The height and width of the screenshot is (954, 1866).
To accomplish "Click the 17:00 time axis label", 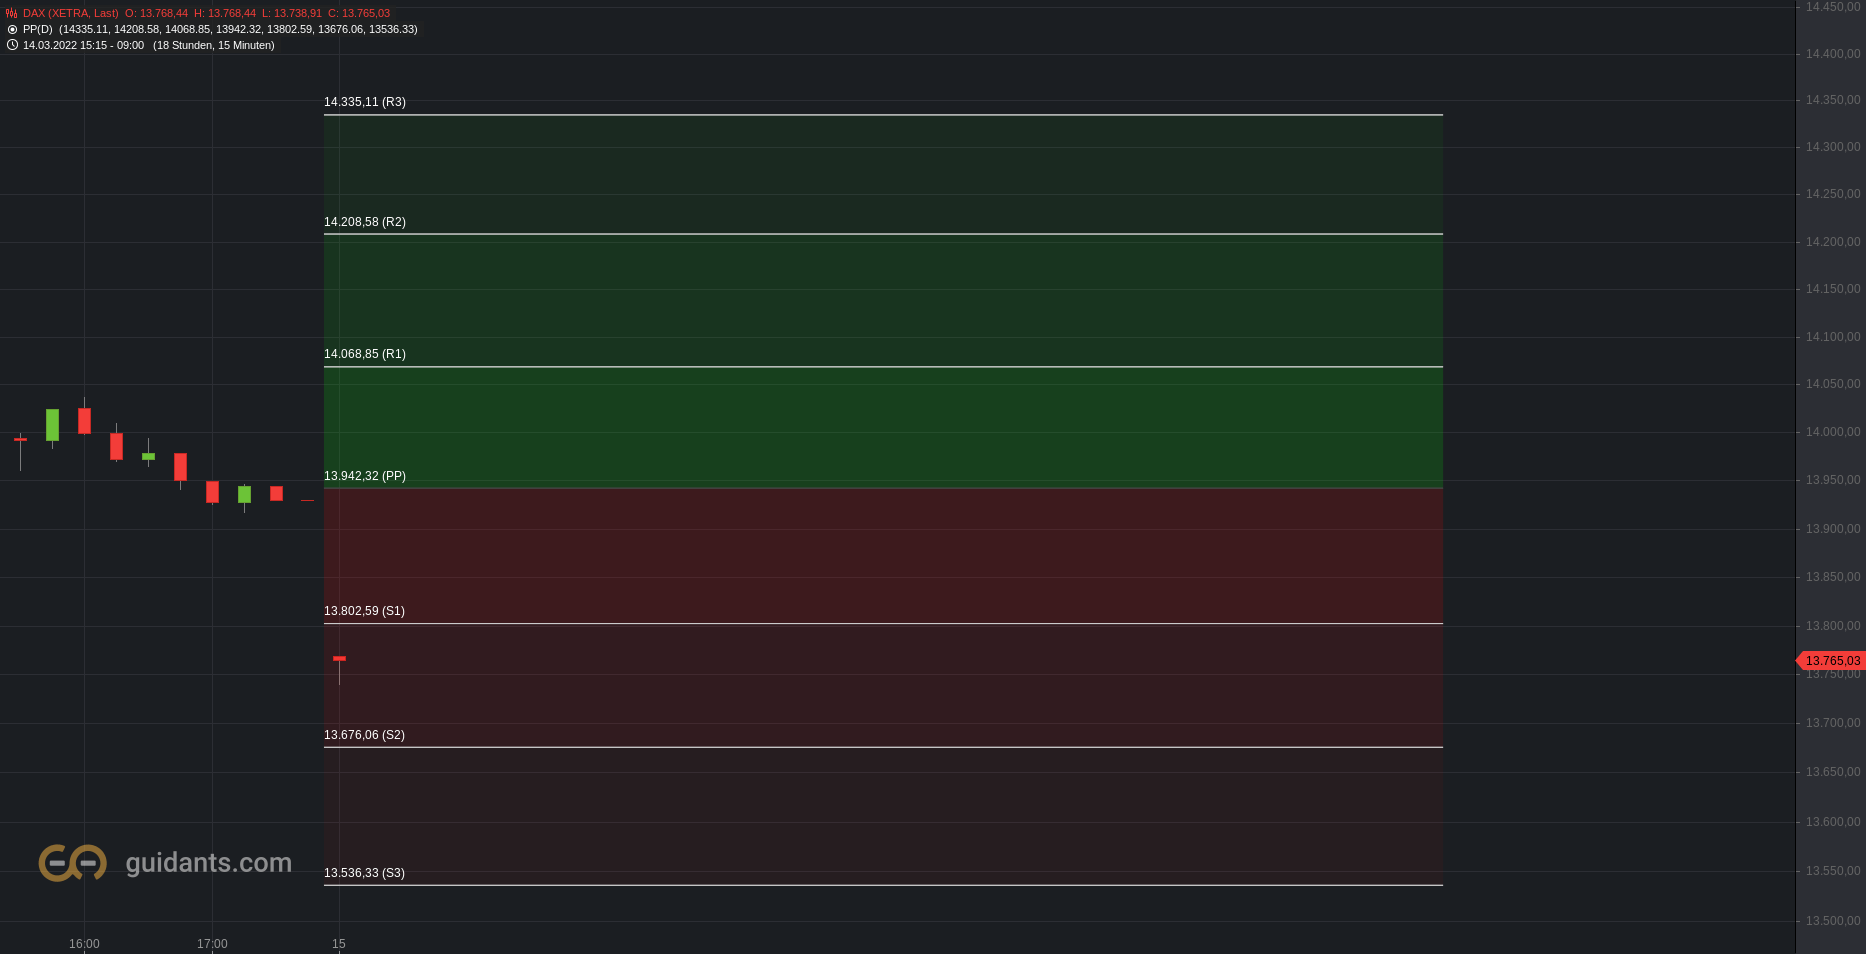I will click(x=212, y=944).
